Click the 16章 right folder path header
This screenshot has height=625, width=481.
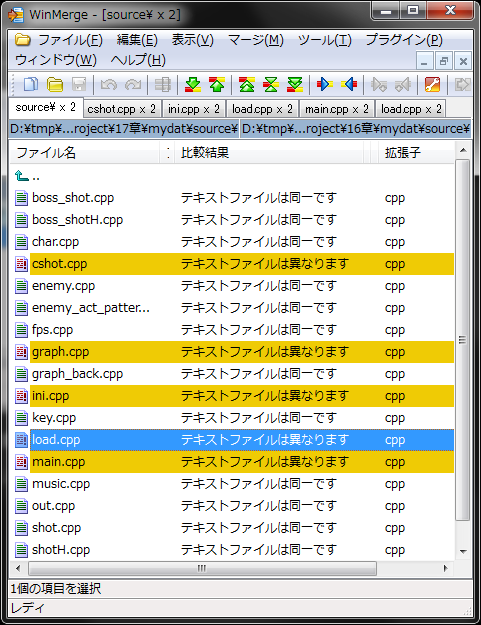pyautogui.click(x=355, y=129)
